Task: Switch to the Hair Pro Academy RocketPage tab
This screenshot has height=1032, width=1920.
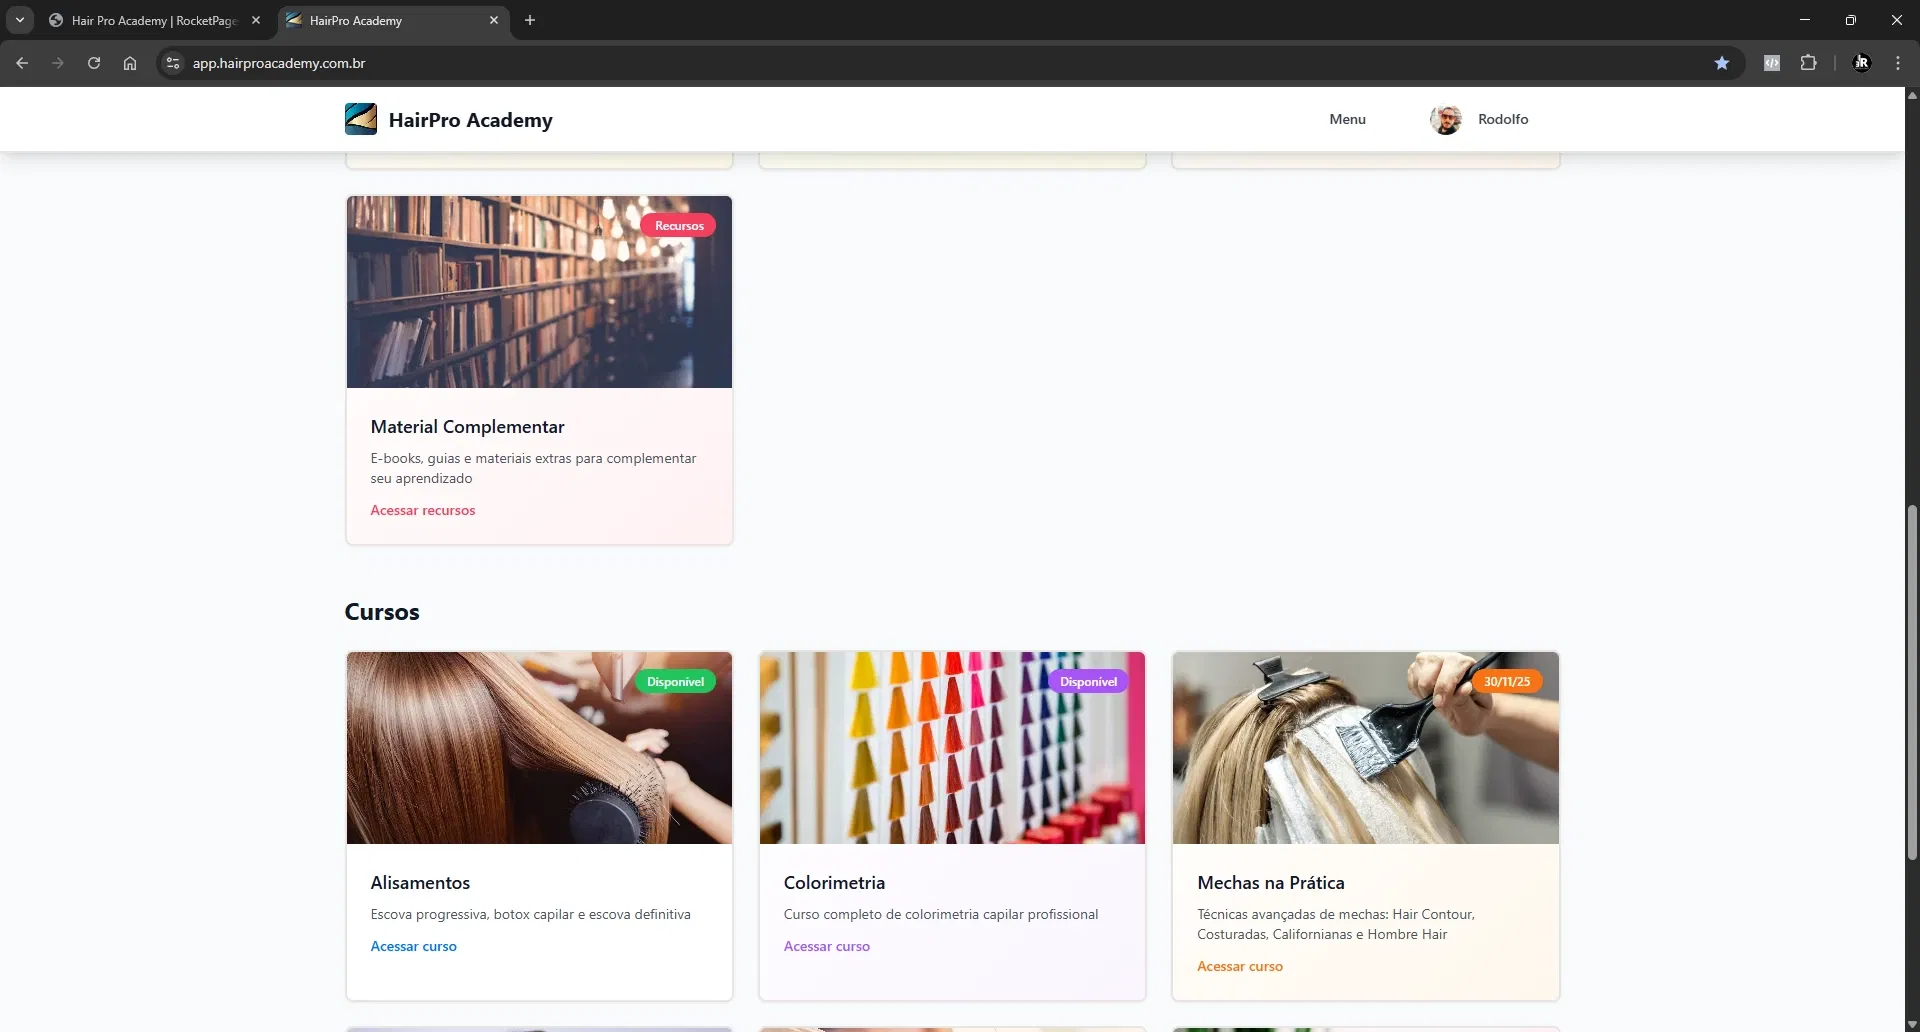Action: pos(154,20)
